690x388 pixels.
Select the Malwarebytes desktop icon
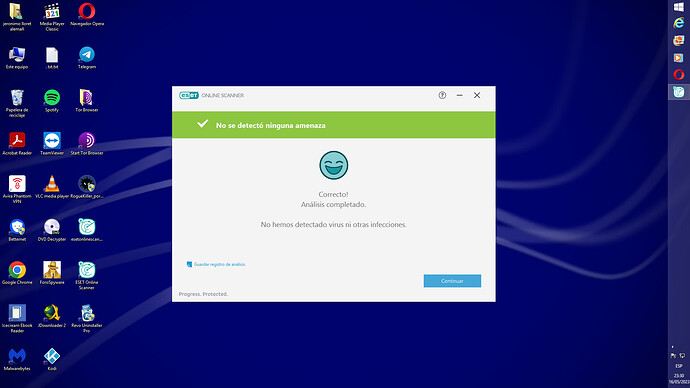pos(17,359)
